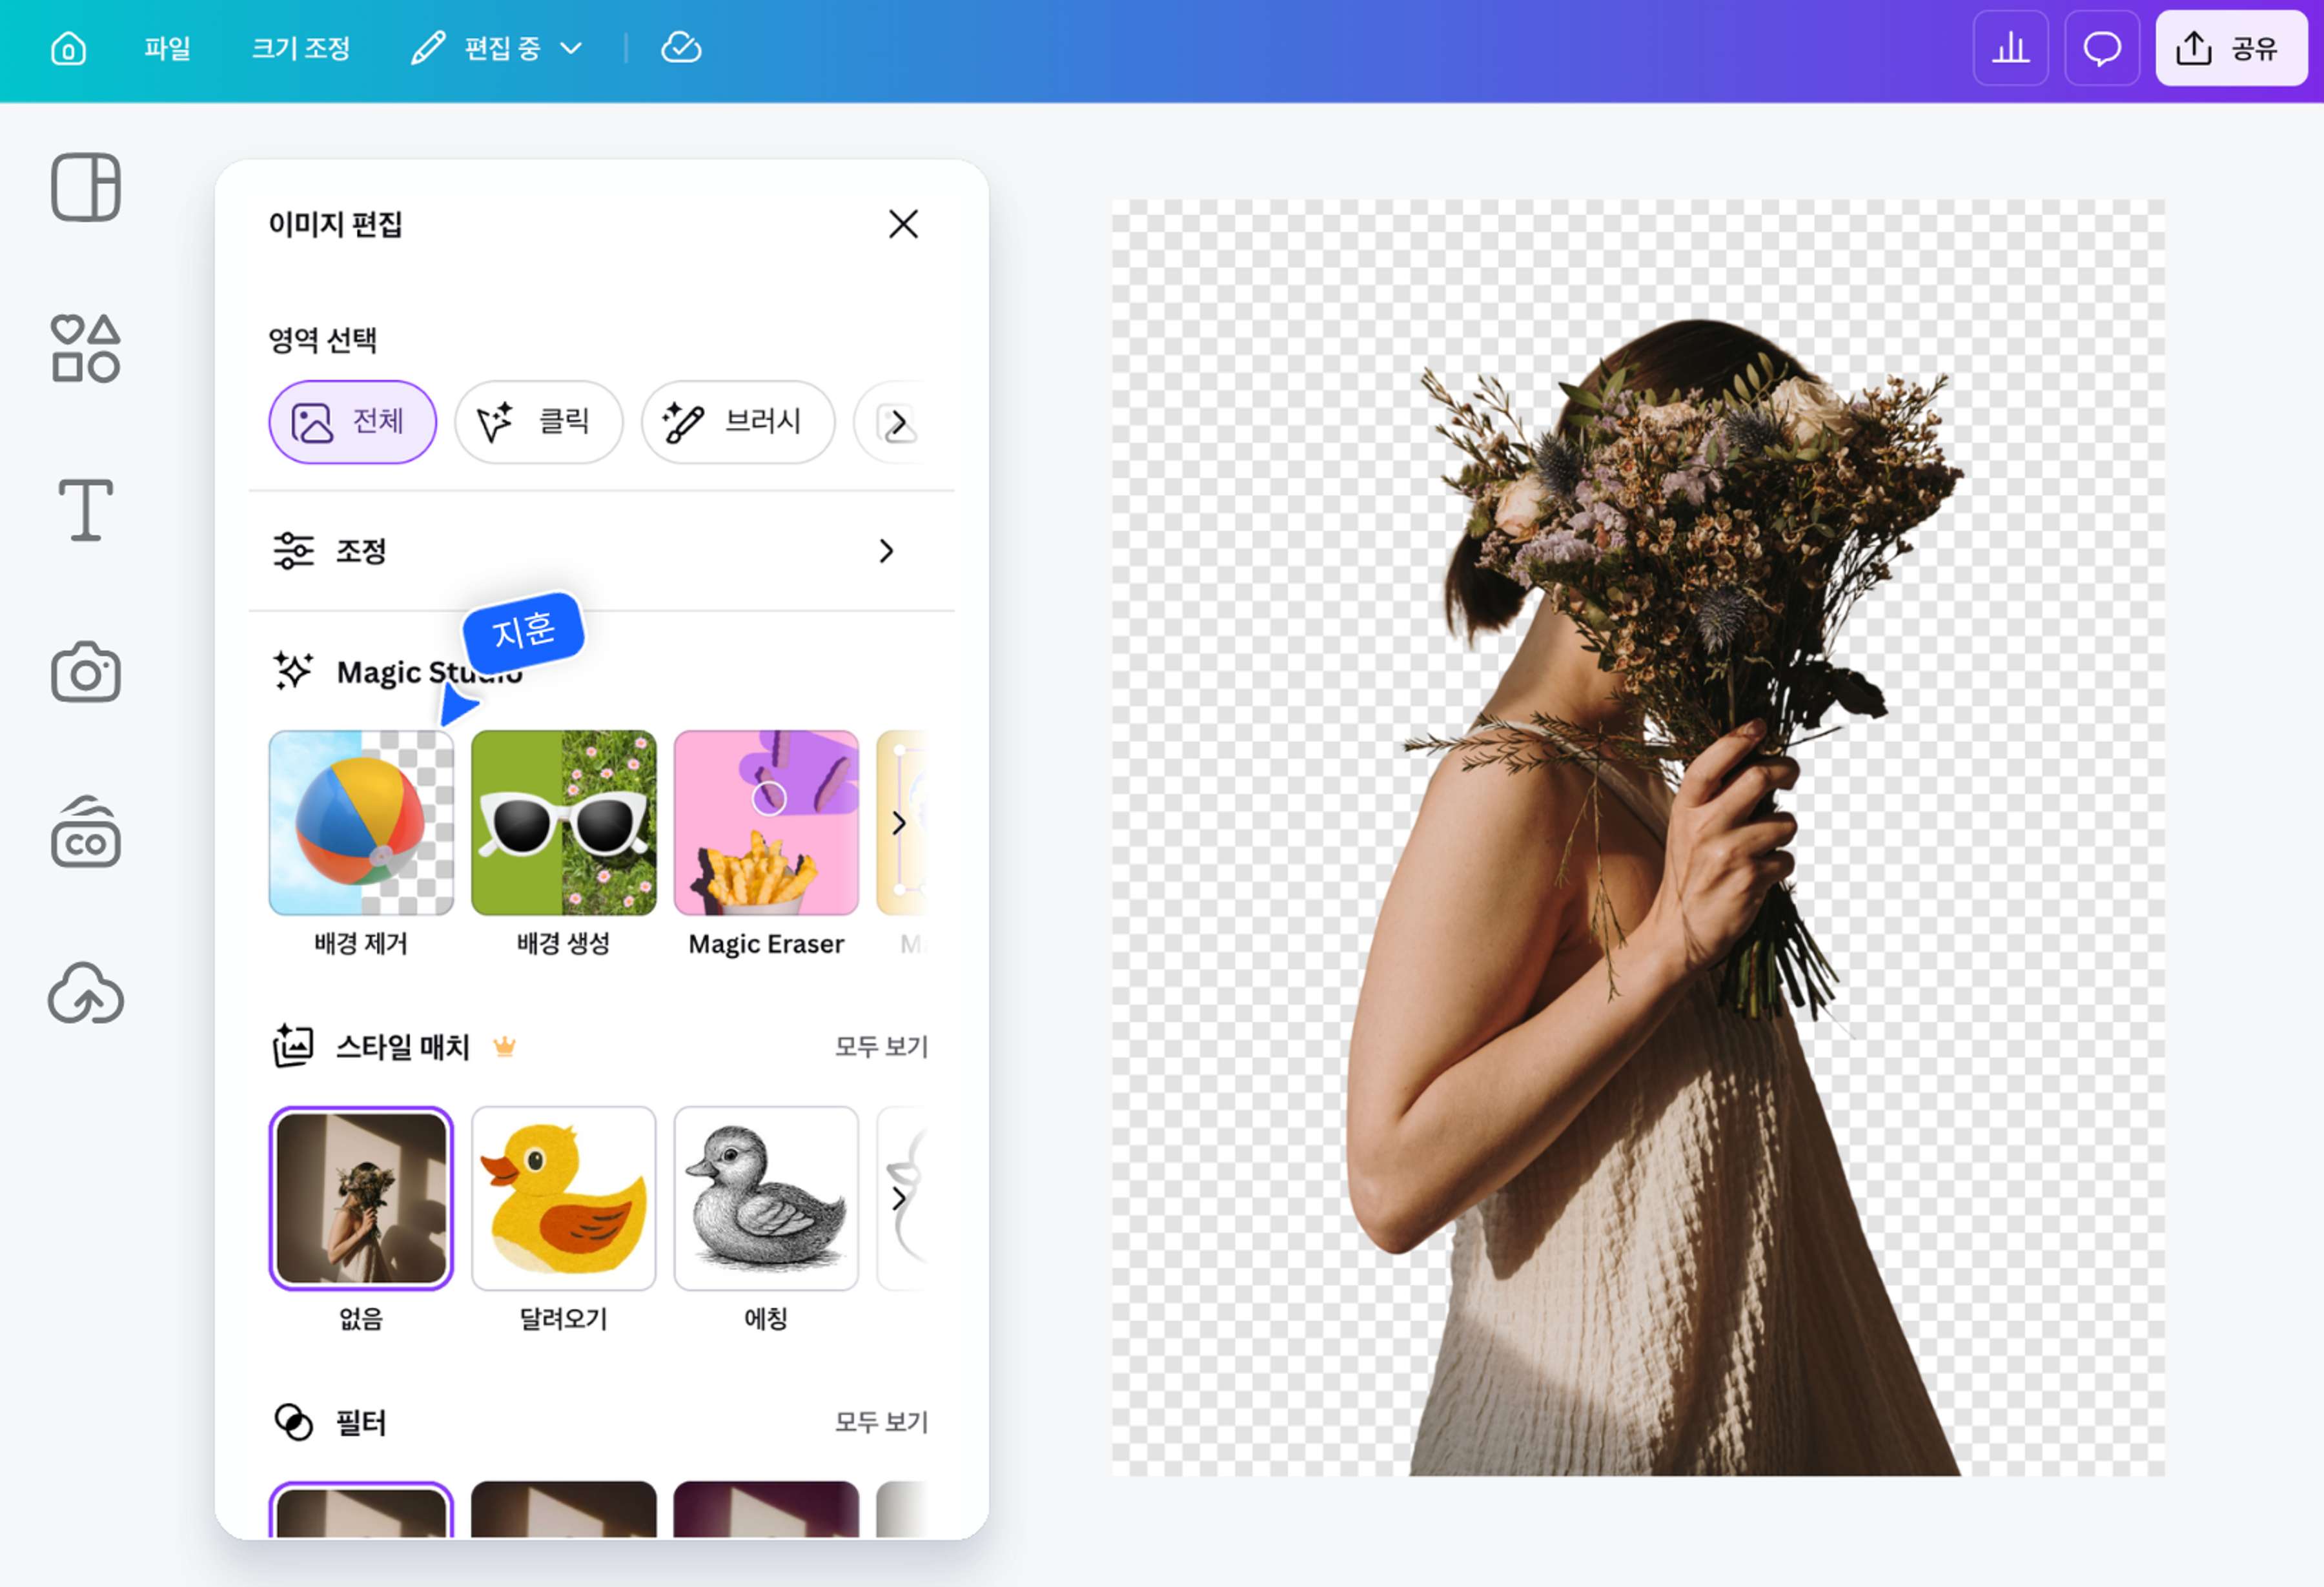This screenshot has width=2324, height=1587.
Task: Click the 영역 선택 section label
Action: (x=322, y=340)
